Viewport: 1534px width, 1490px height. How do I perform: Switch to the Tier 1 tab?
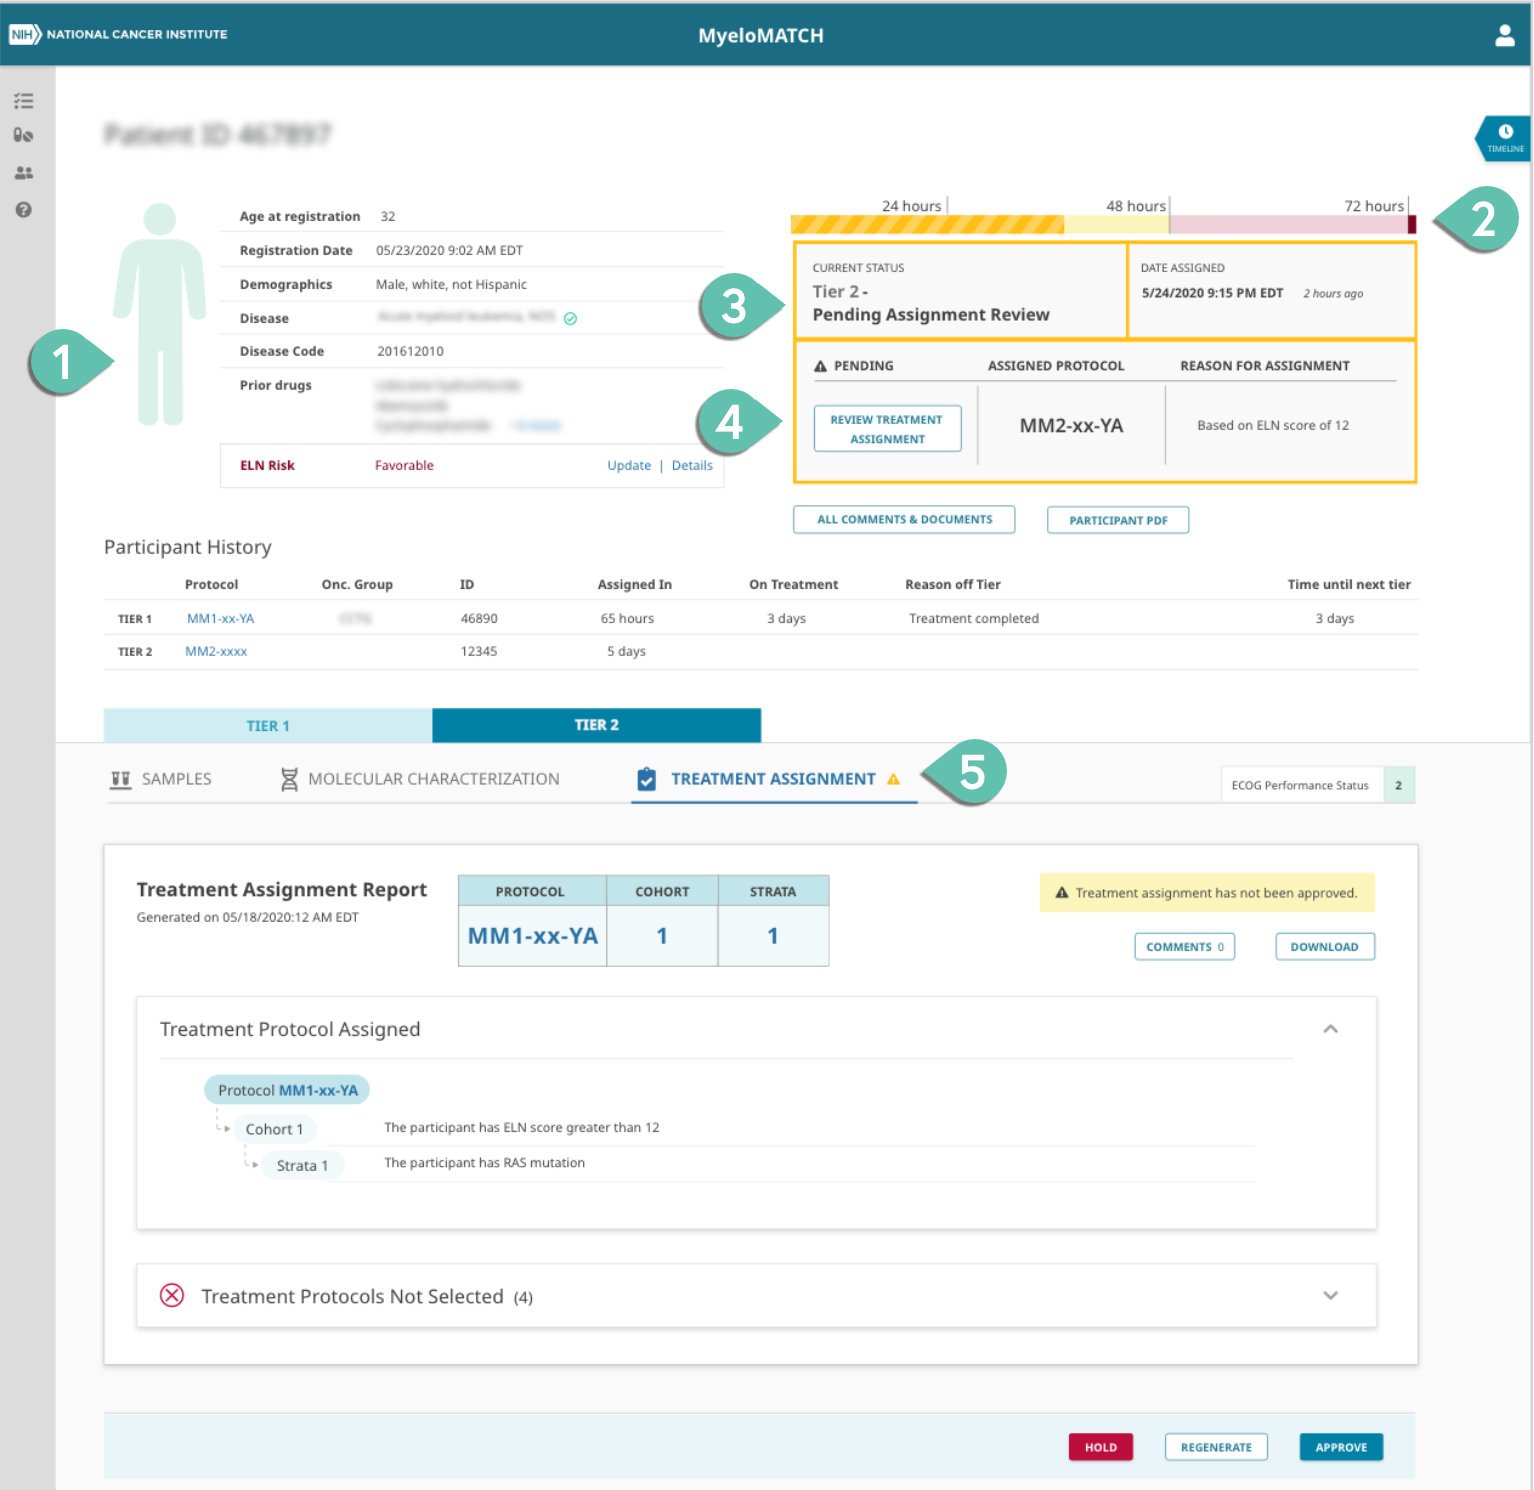click(x=268, y=726)
